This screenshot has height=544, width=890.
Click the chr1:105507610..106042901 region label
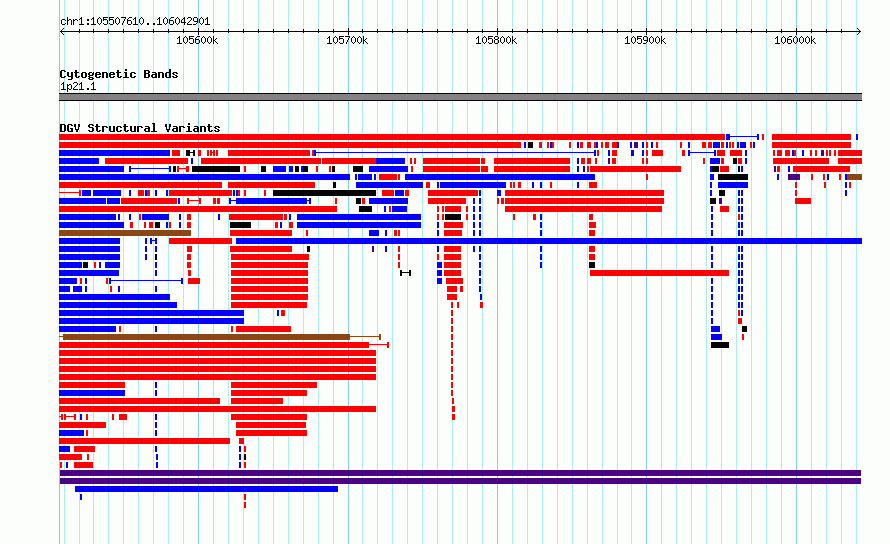[135, 22]
